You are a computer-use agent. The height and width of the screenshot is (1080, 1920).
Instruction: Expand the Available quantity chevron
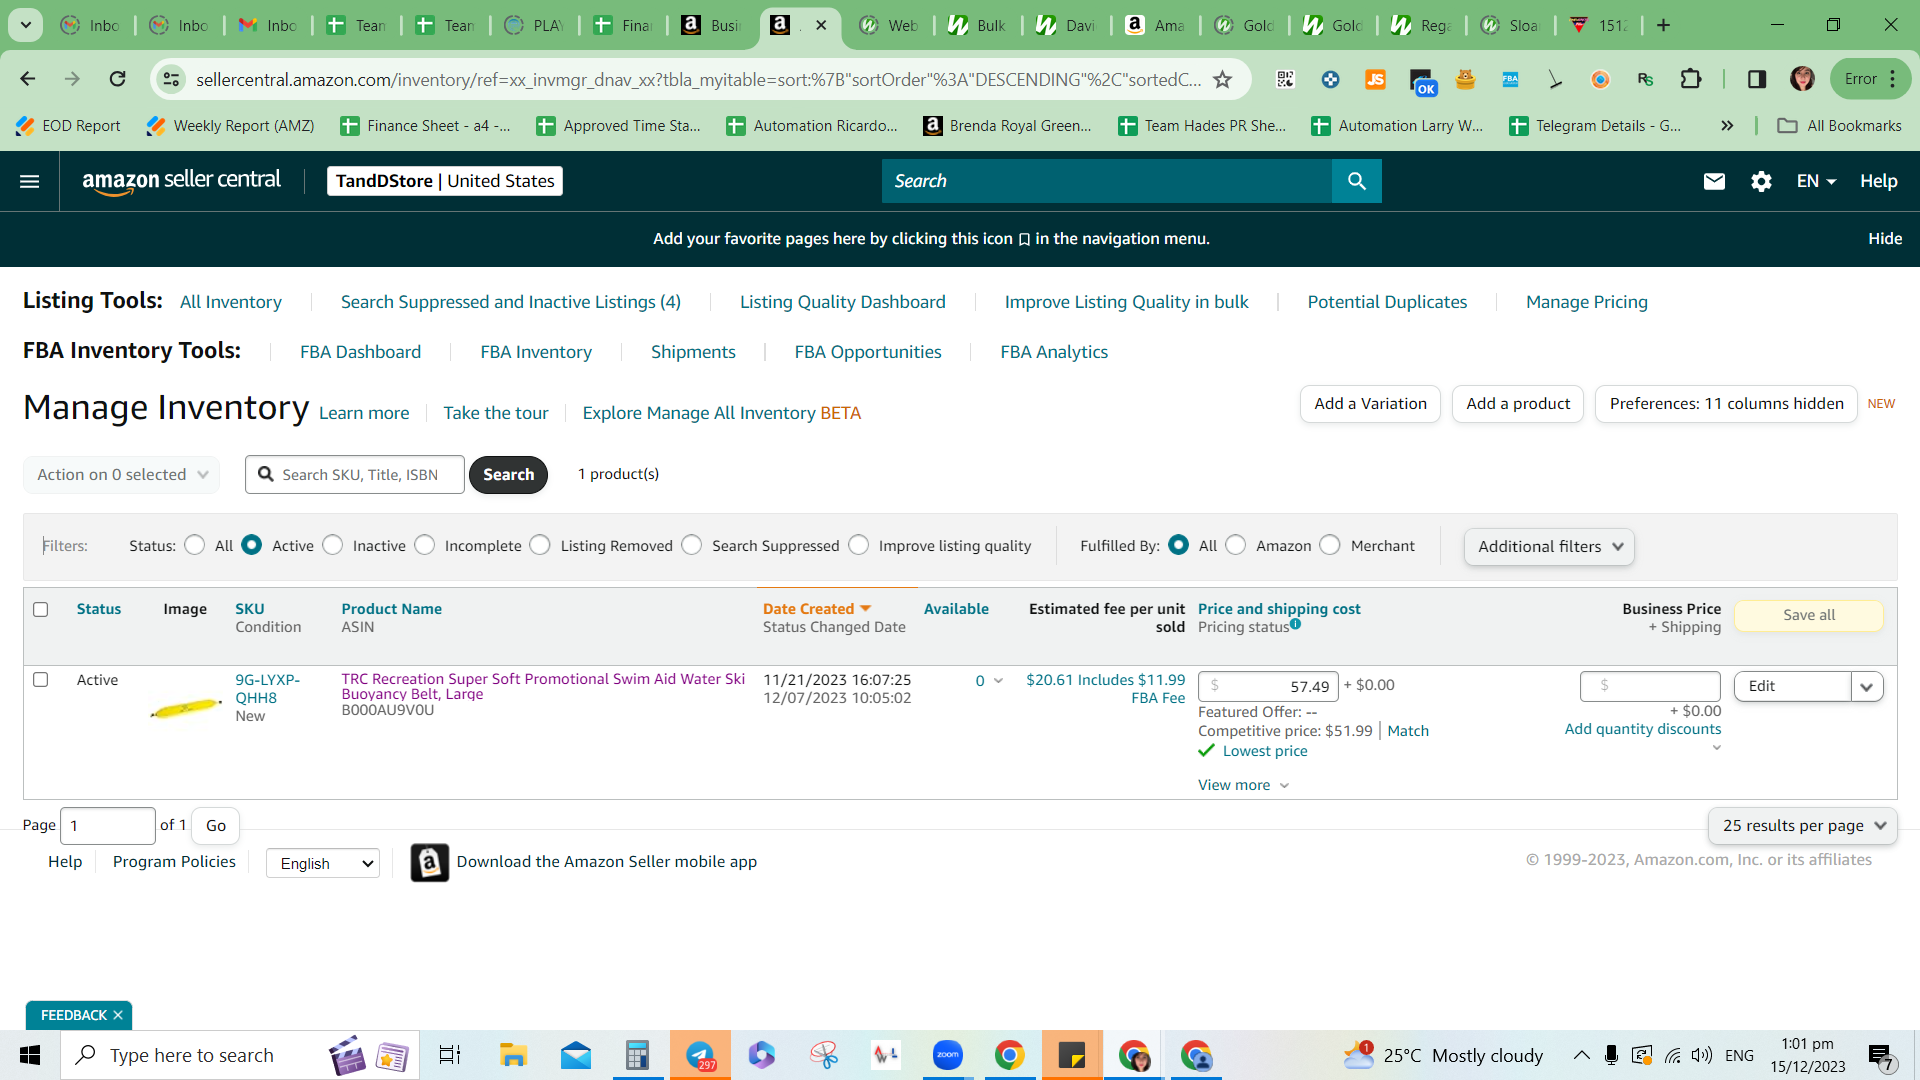998,681
